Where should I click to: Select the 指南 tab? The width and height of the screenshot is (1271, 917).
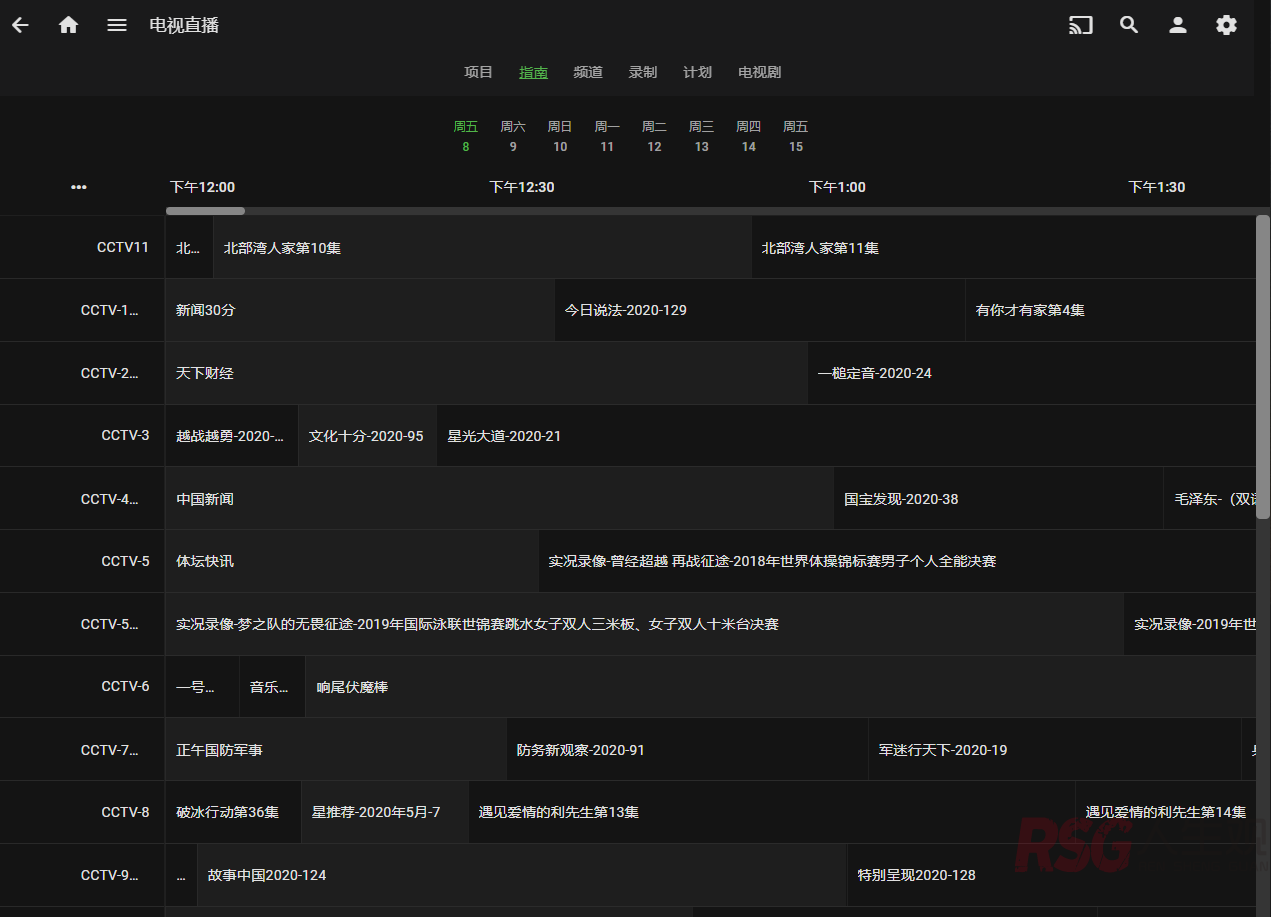tap(533, 72)
